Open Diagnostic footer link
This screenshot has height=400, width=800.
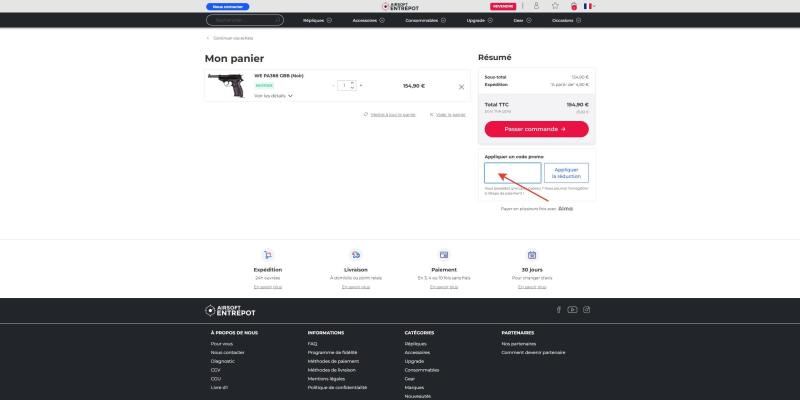[222, 361]
